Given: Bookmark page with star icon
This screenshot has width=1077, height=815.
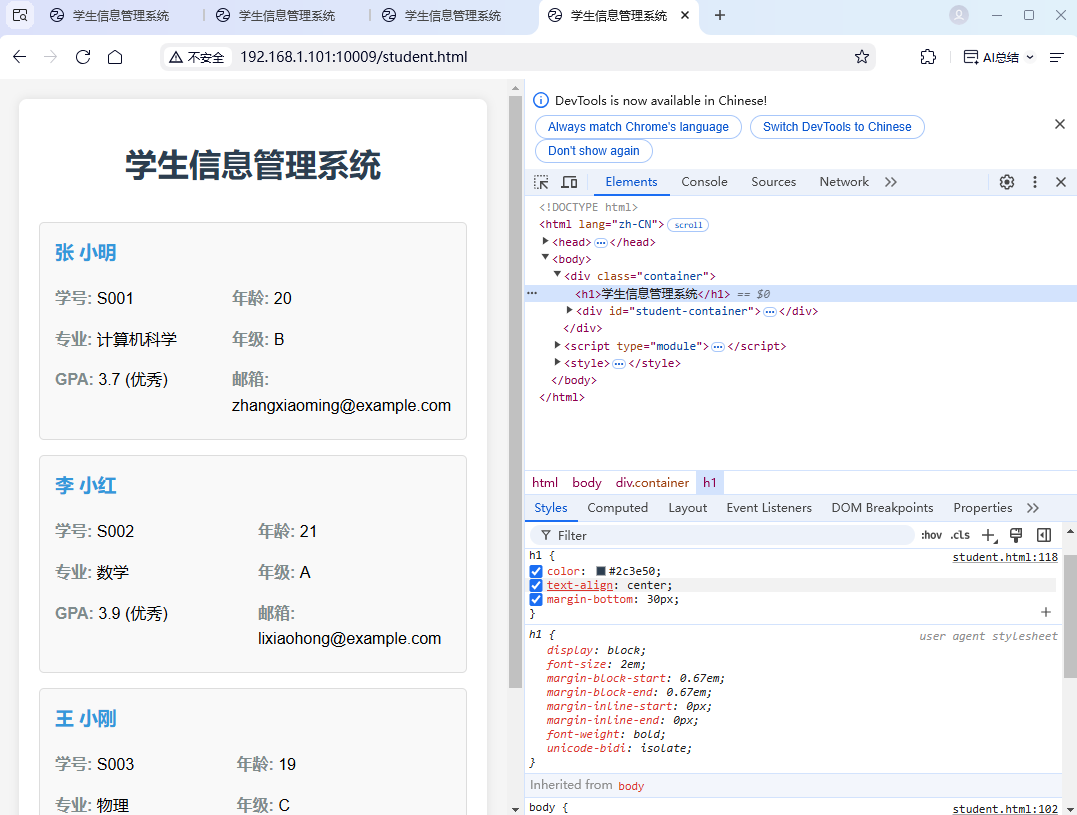Looking at the screenshot, I should click(861, 57).
